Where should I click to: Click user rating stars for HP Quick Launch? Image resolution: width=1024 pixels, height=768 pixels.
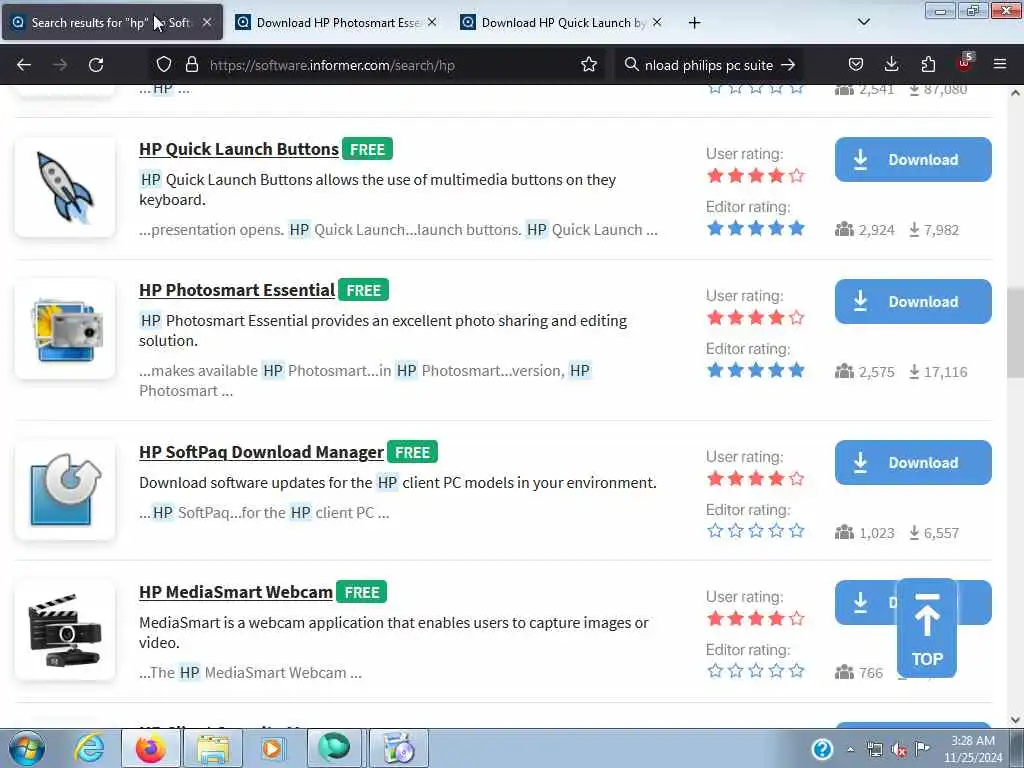(756, 176)
